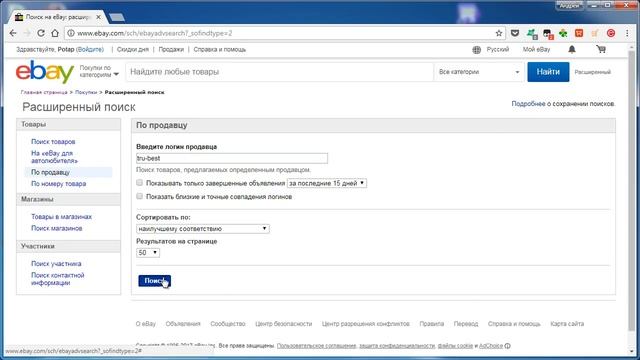This screenshot has width=640, height=360.
Task: Select 'Русский' language option
Action: [498, 49]
